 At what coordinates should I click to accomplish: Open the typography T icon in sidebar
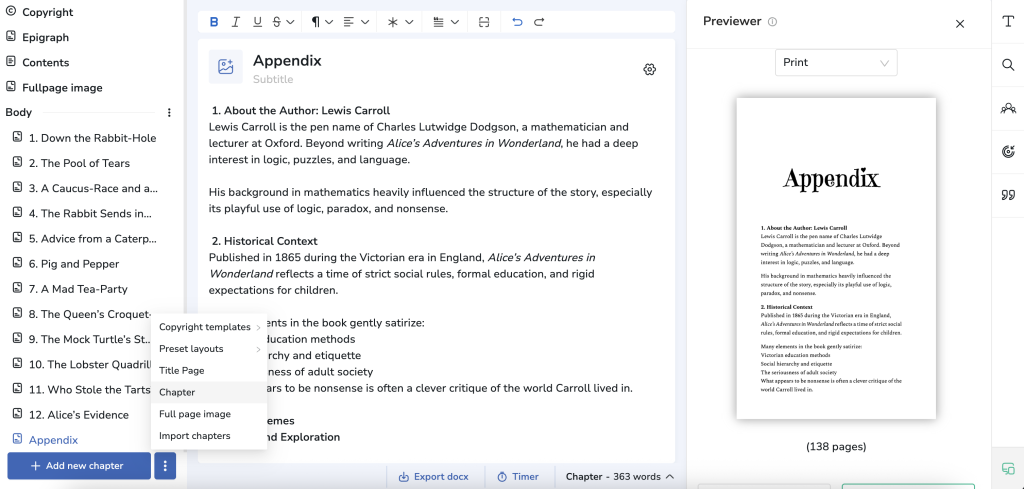coord(1008,22)
